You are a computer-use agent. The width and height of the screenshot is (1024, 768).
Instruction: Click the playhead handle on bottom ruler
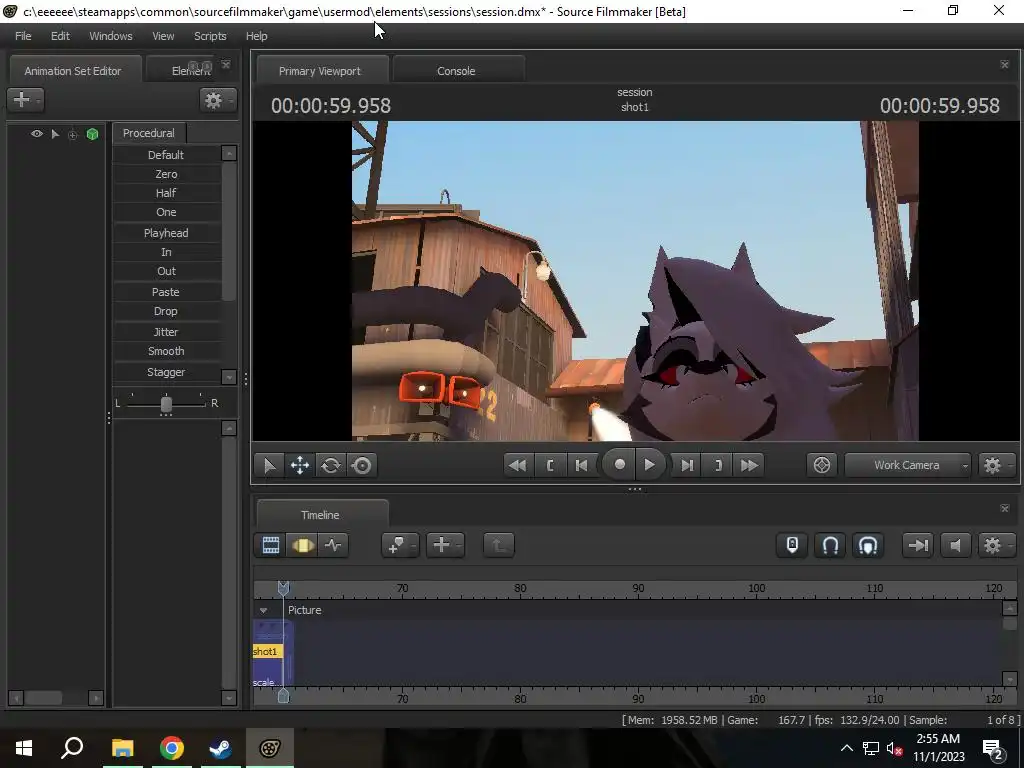coord(283,696)
